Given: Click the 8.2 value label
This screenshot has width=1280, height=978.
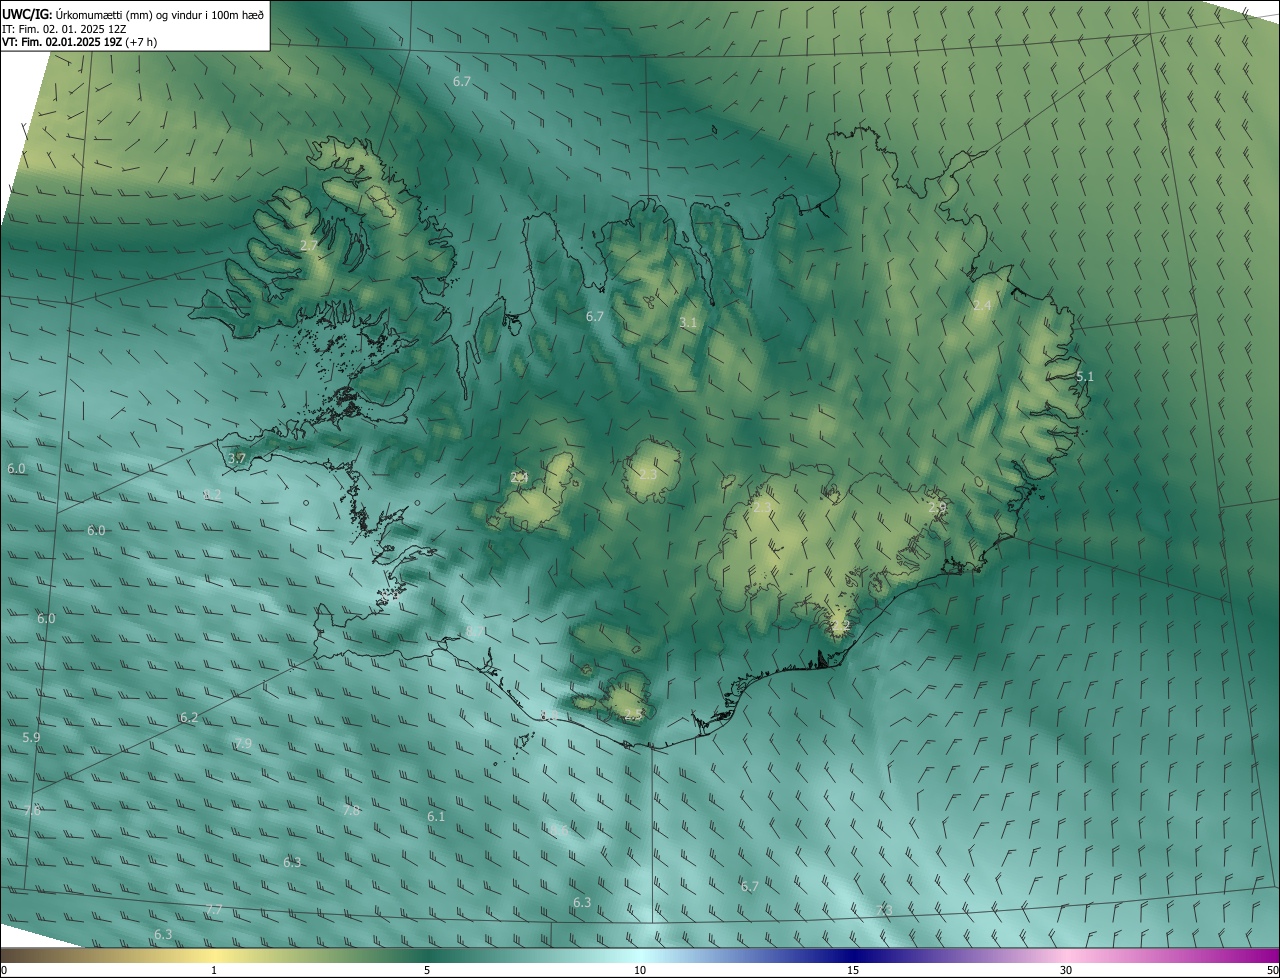Looking at the screenshot, I should 212,494.
